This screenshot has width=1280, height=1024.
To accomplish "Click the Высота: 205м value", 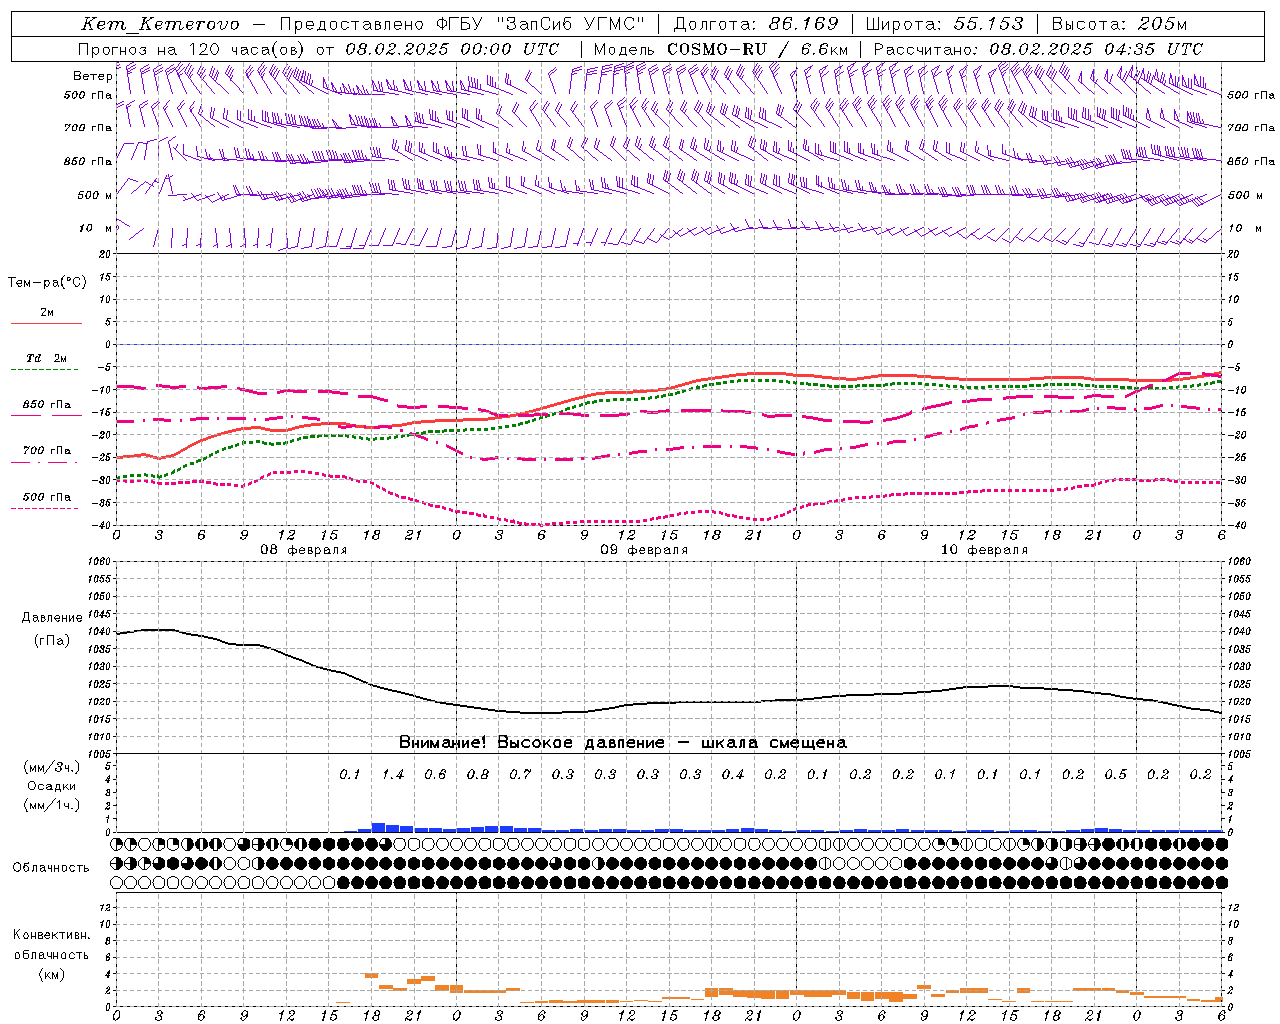I will tap(1119, 24).
